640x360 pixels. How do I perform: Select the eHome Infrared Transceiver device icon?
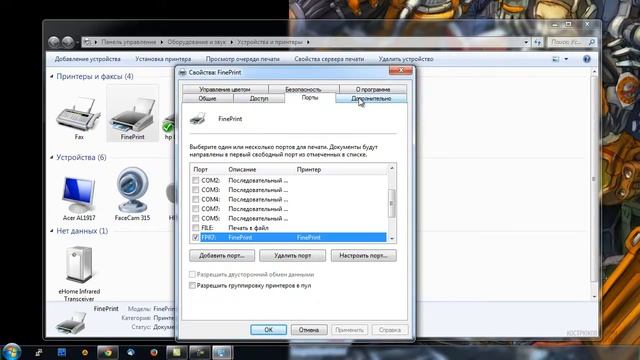[x=79, y=264]
